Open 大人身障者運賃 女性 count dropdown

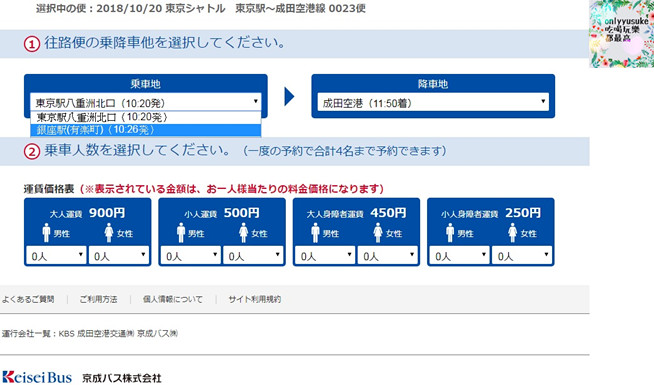pos(387,255)
